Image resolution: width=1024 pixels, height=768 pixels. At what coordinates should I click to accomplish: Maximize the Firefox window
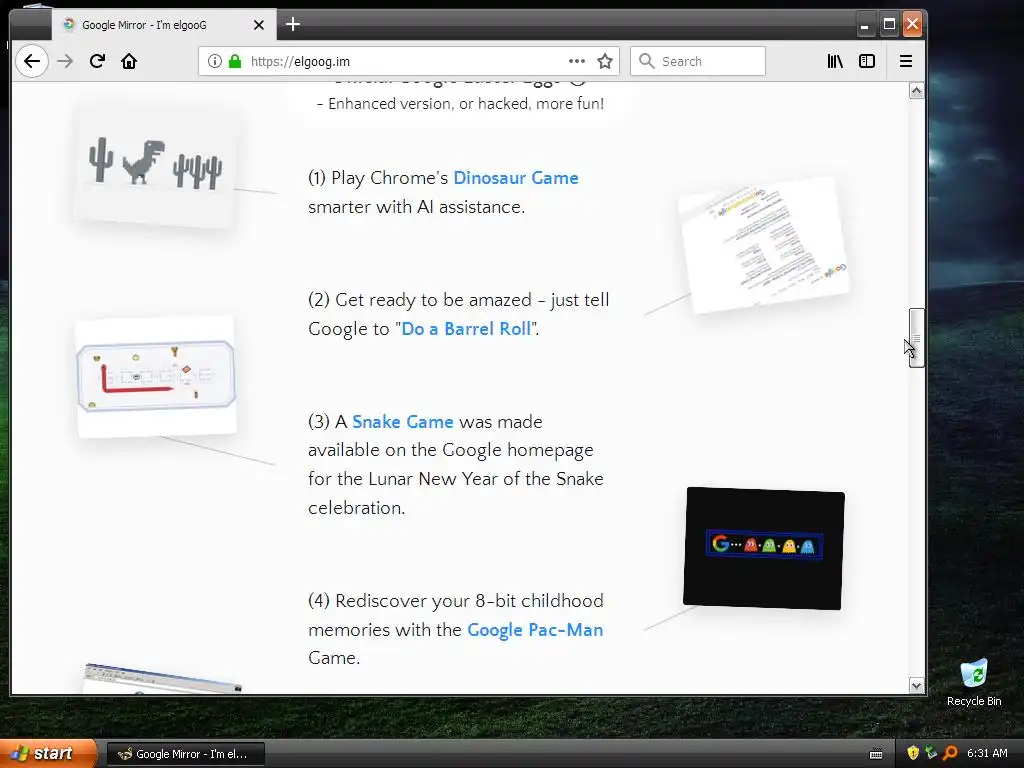(x=889, y=25)
